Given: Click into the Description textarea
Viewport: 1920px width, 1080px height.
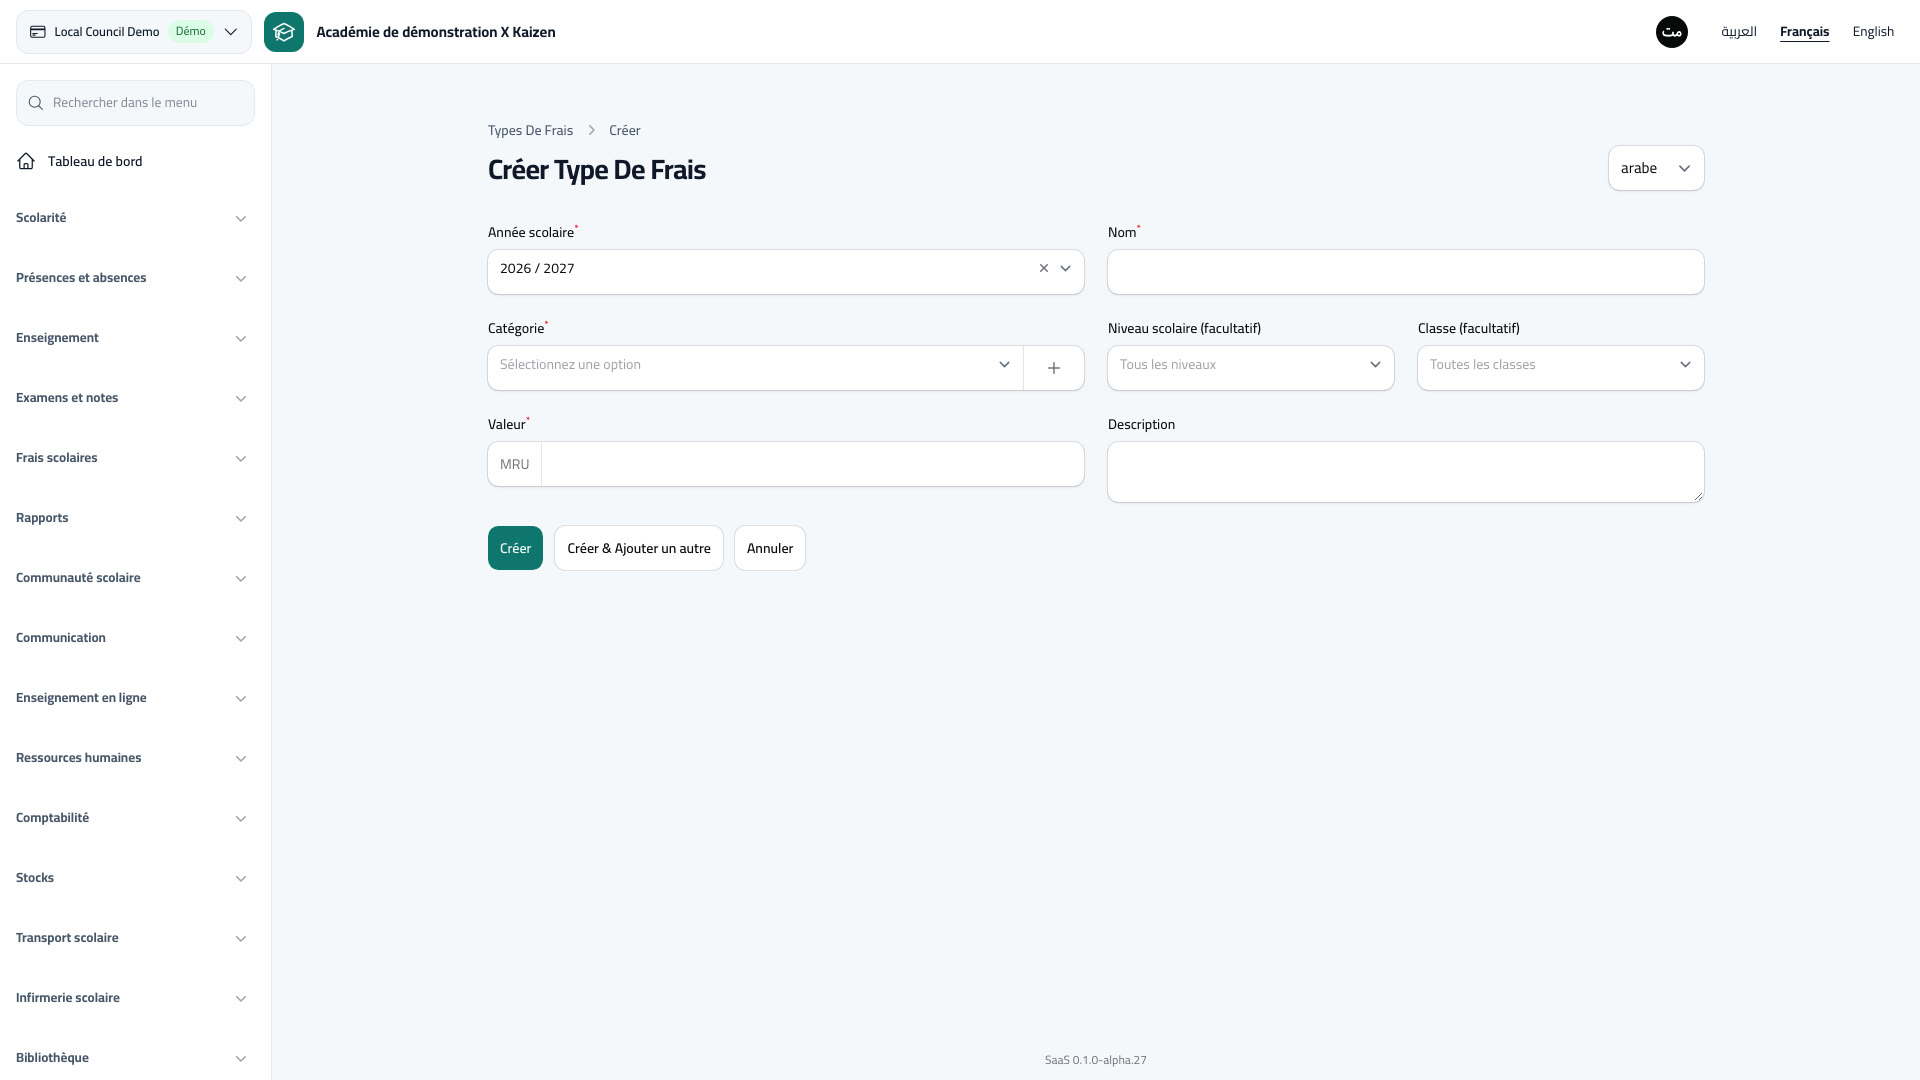Looking at the screenshot, I should [x=1406, y=472].
